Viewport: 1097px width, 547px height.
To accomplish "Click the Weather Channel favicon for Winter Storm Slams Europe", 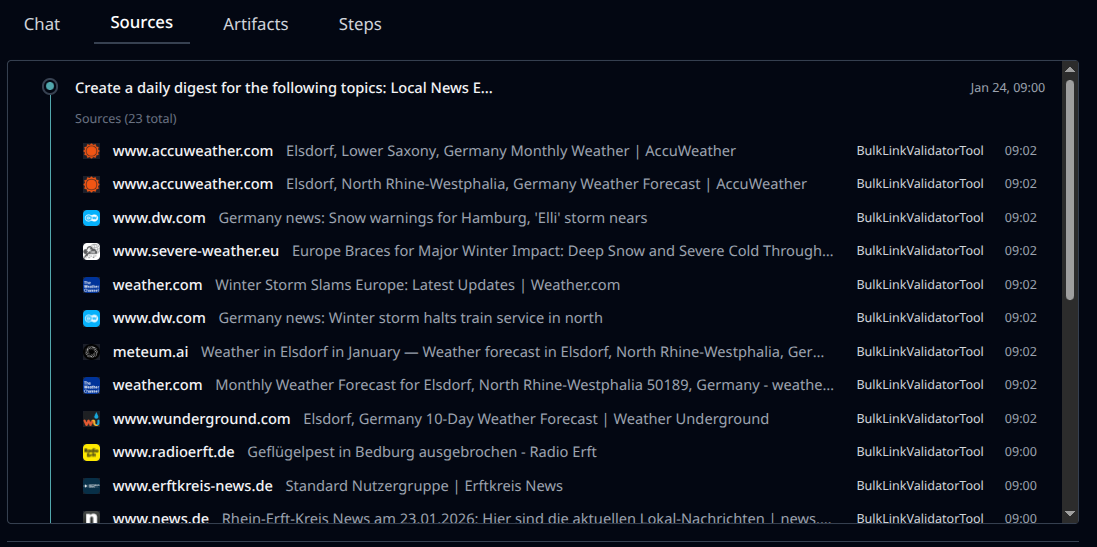I will pos(91,285).
